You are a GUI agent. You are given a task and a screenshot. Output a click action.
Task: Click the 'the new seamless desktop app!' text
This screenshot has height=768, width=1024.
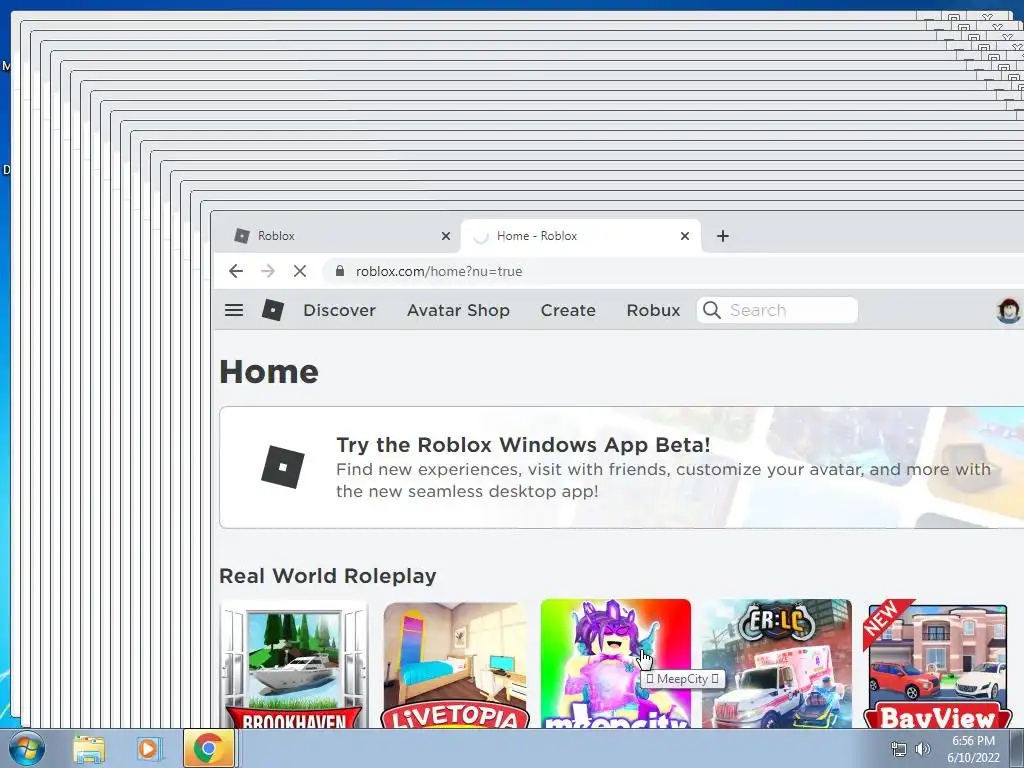[467, 492]
